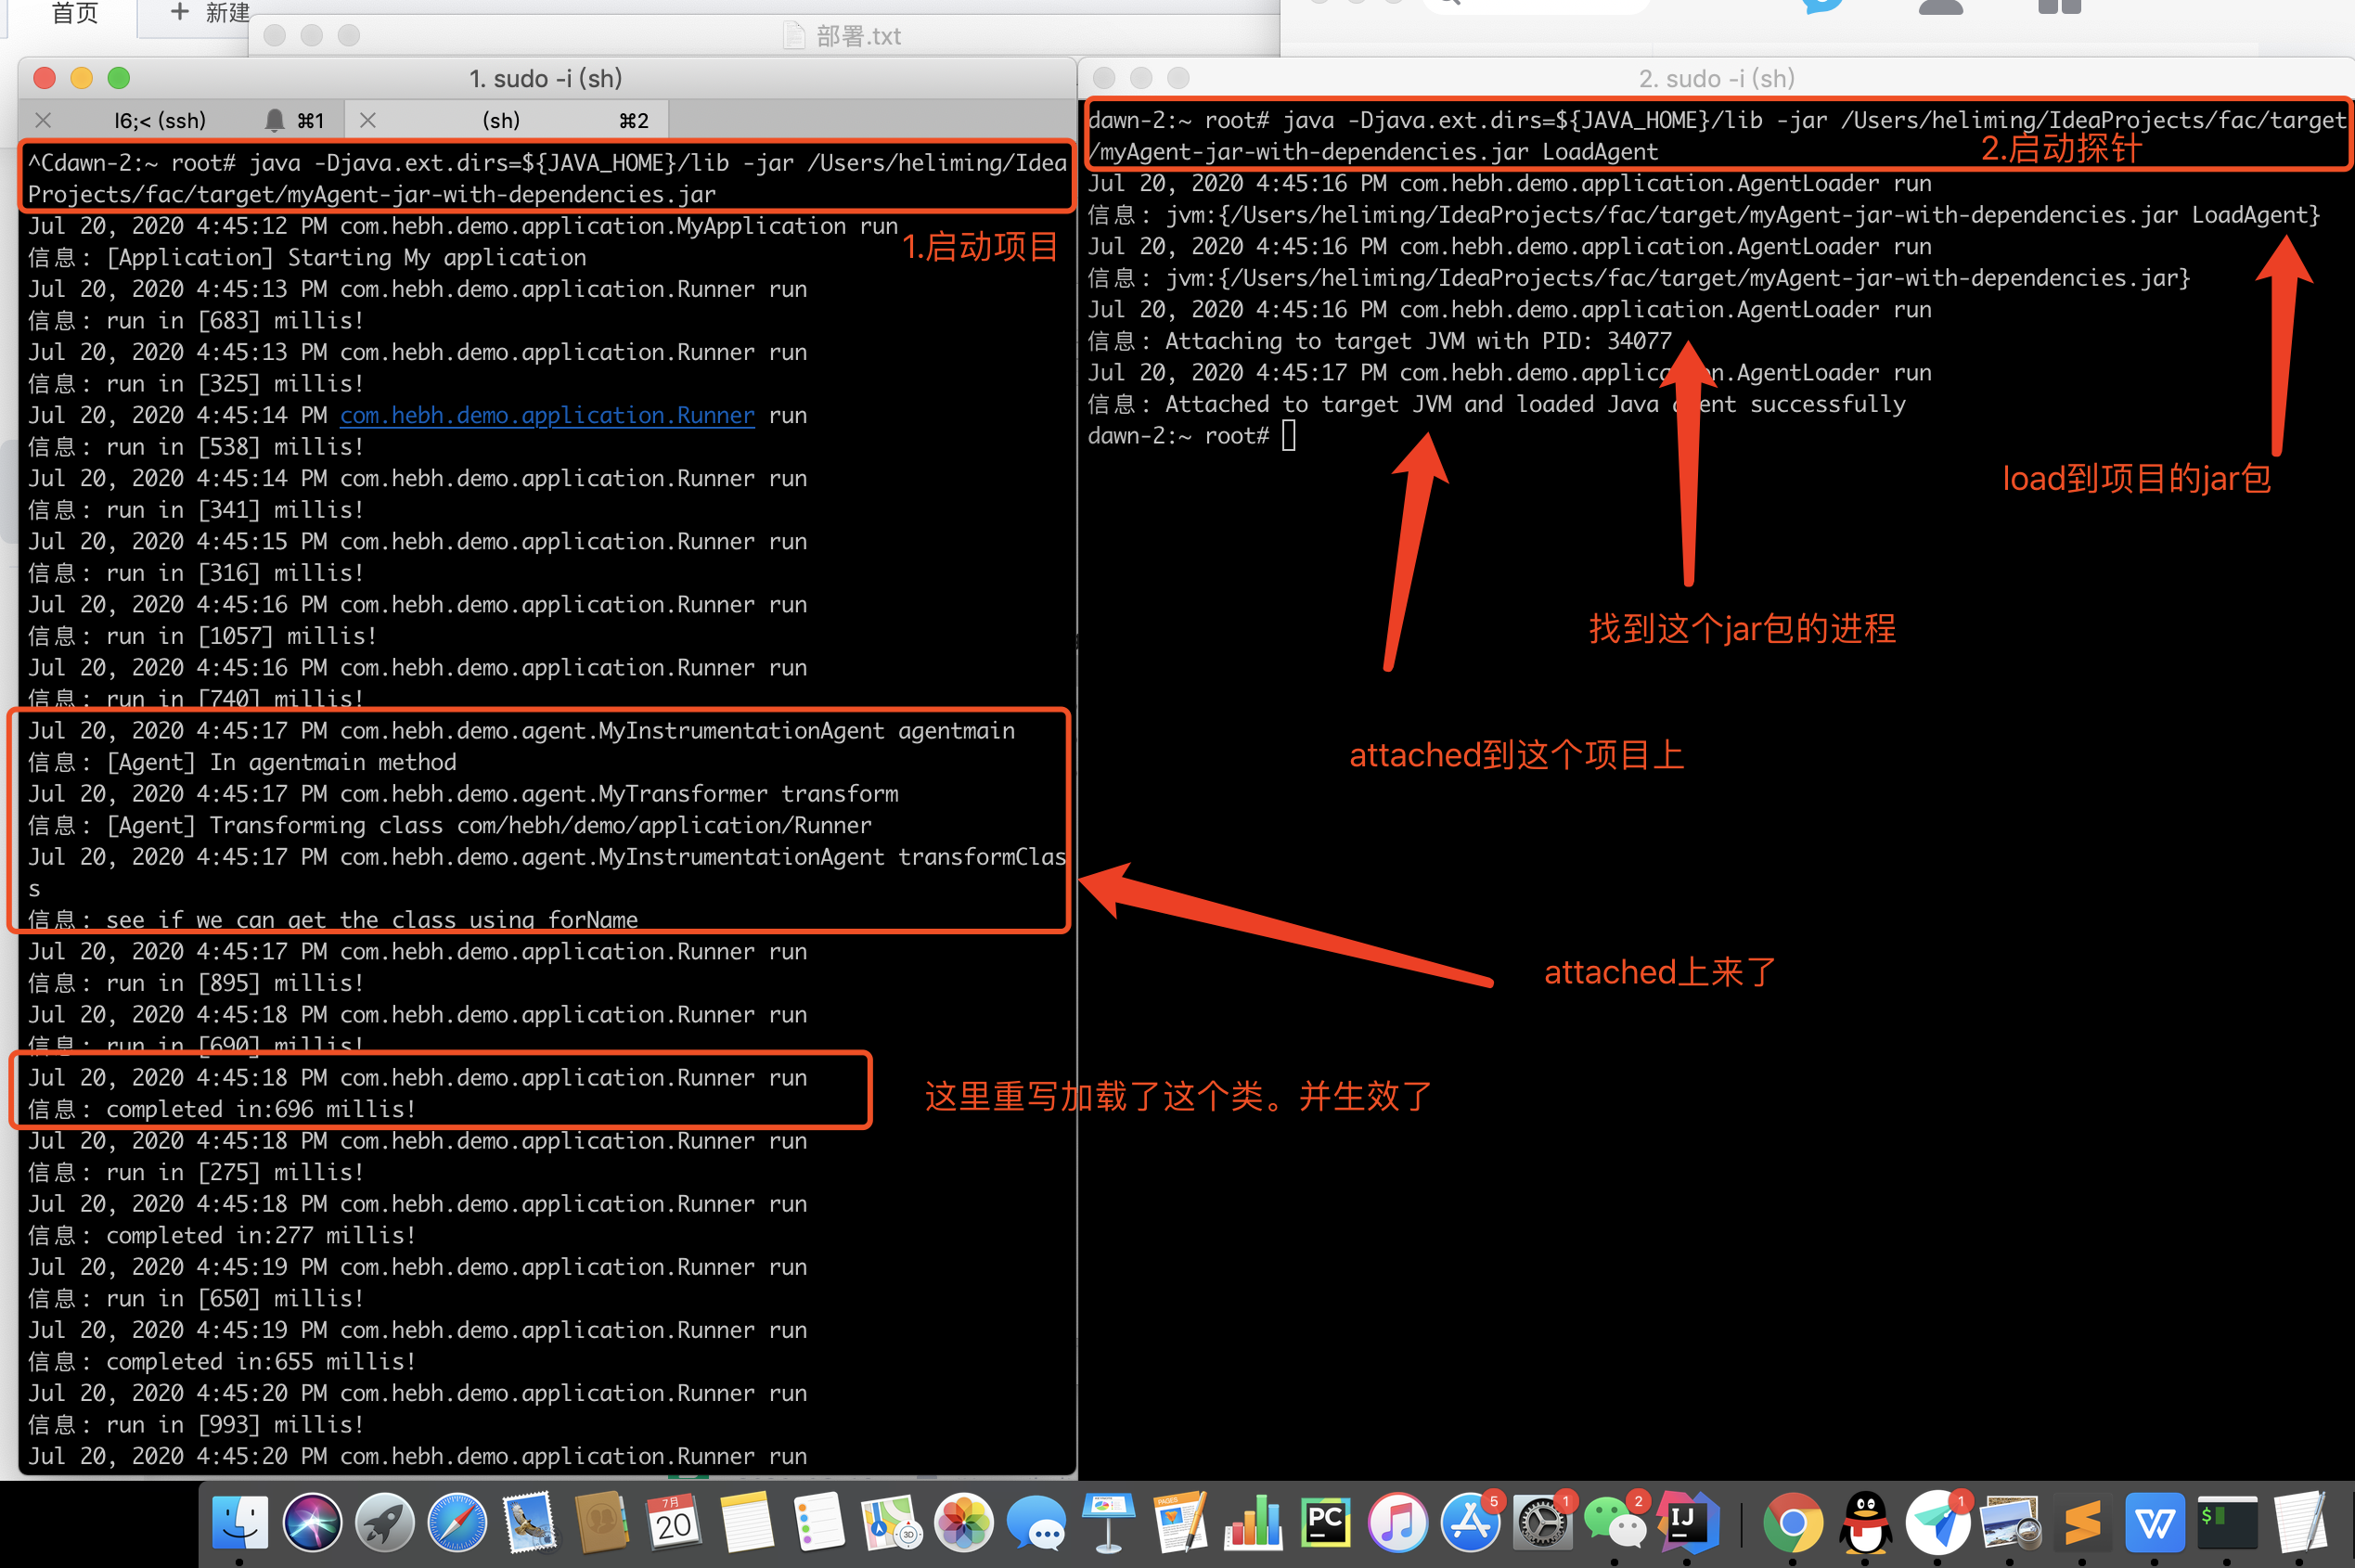Screen dimensions: 2355x1568
Task: Launch Google Chrome from the dock
Action: coord(1792,1521)
